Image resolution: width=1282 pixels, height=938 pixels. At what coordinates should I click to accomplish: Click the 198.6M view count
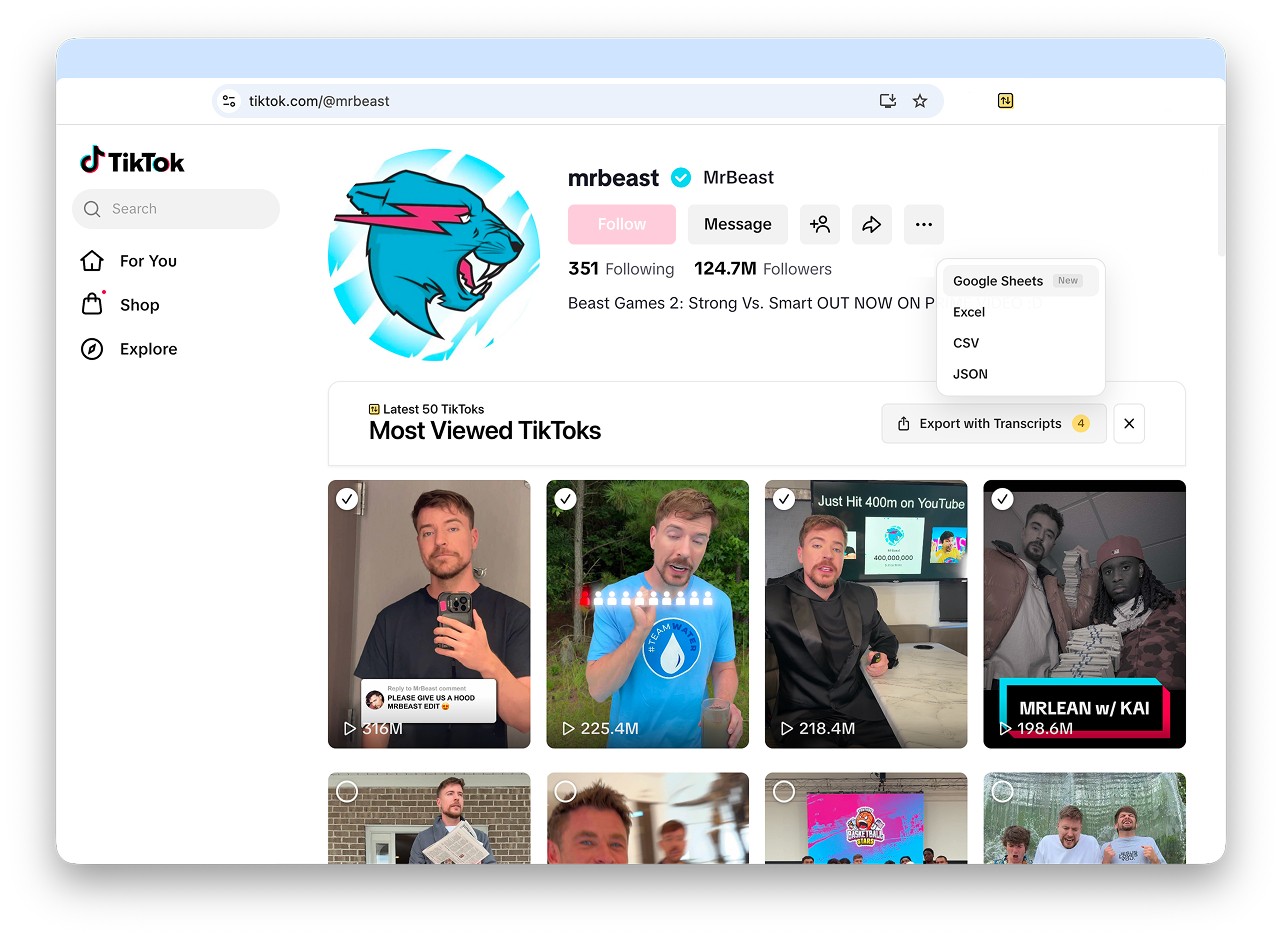pyautogui.click(x=1044, y=729)
